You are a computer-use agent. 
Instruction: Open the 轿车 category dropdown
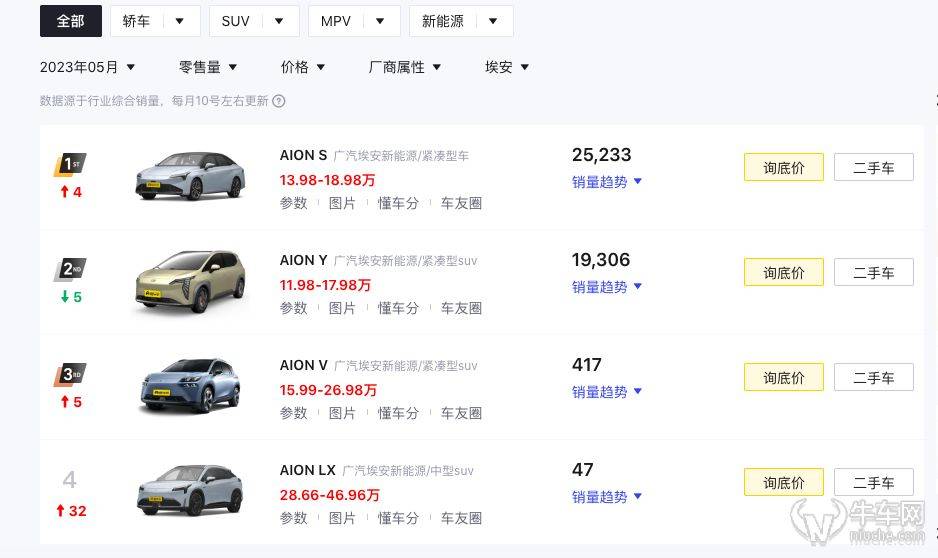pos(154,21)
